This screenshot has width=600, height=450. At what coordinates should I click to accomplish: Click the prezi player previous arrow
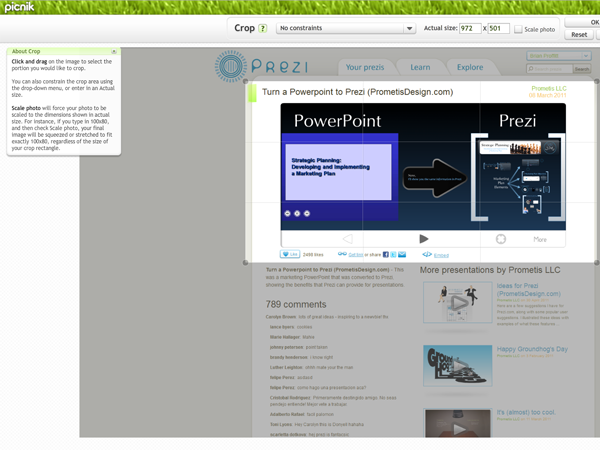point(347,239)
